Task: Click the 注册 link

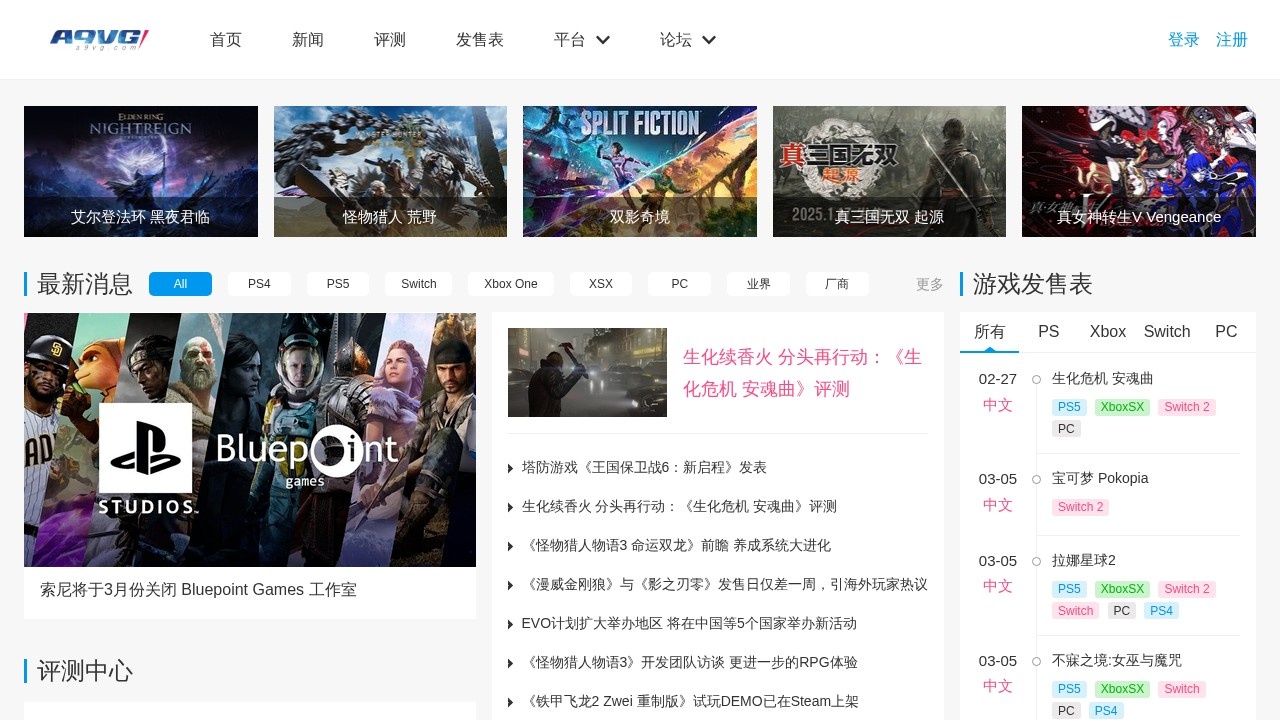Action: (1231, 40)
